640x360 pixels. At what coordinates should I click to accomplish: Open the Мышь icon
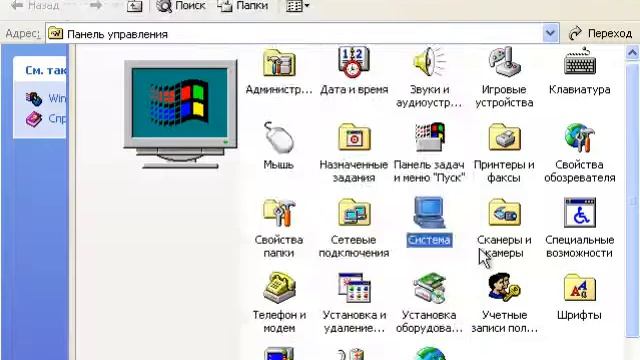click(279, 138)
